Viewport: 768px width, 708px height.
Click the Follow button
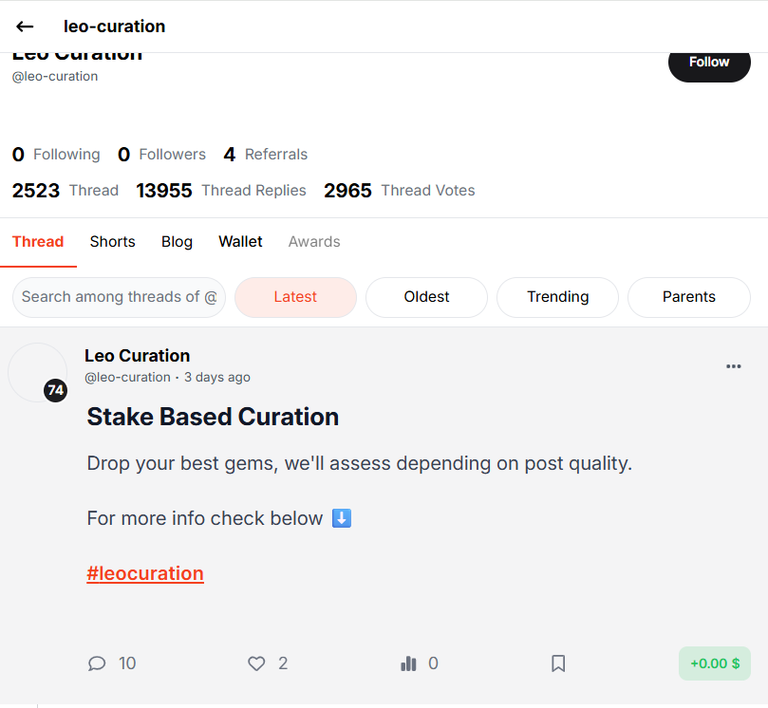(x=709, y=62)
